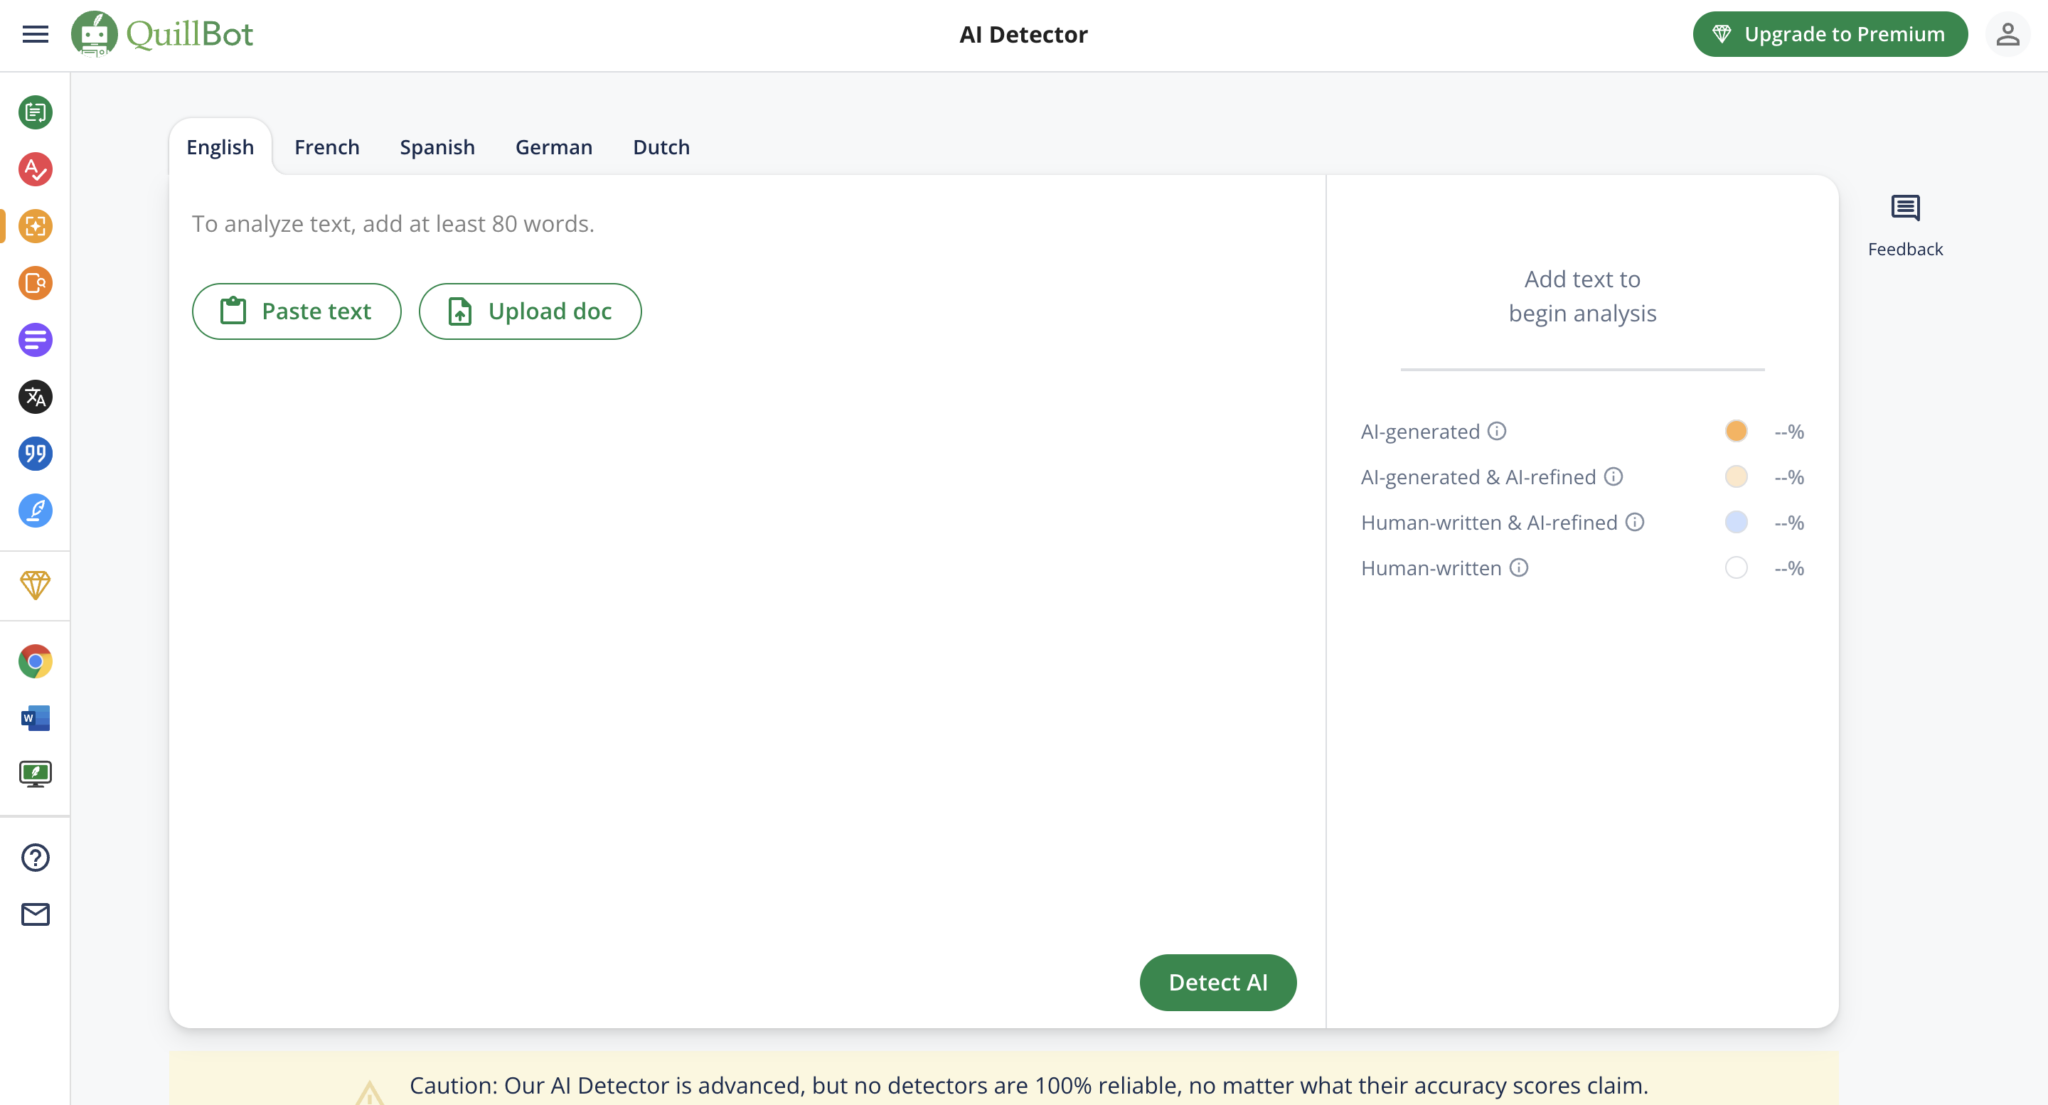This screenshot has height=1105, width=2048.
Task: Open the Translator sidebar icon
Action: click(x=35, y=397)
